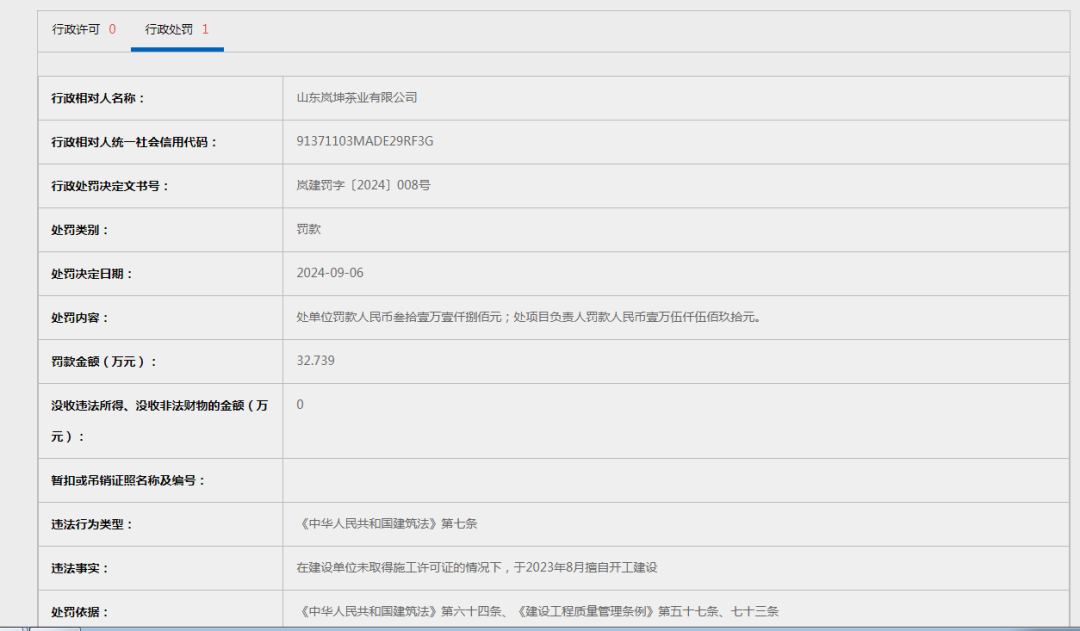Screen dimensions: 1080x631
Task: Click decision date 2024-09-06
Action: coord(330,273)
